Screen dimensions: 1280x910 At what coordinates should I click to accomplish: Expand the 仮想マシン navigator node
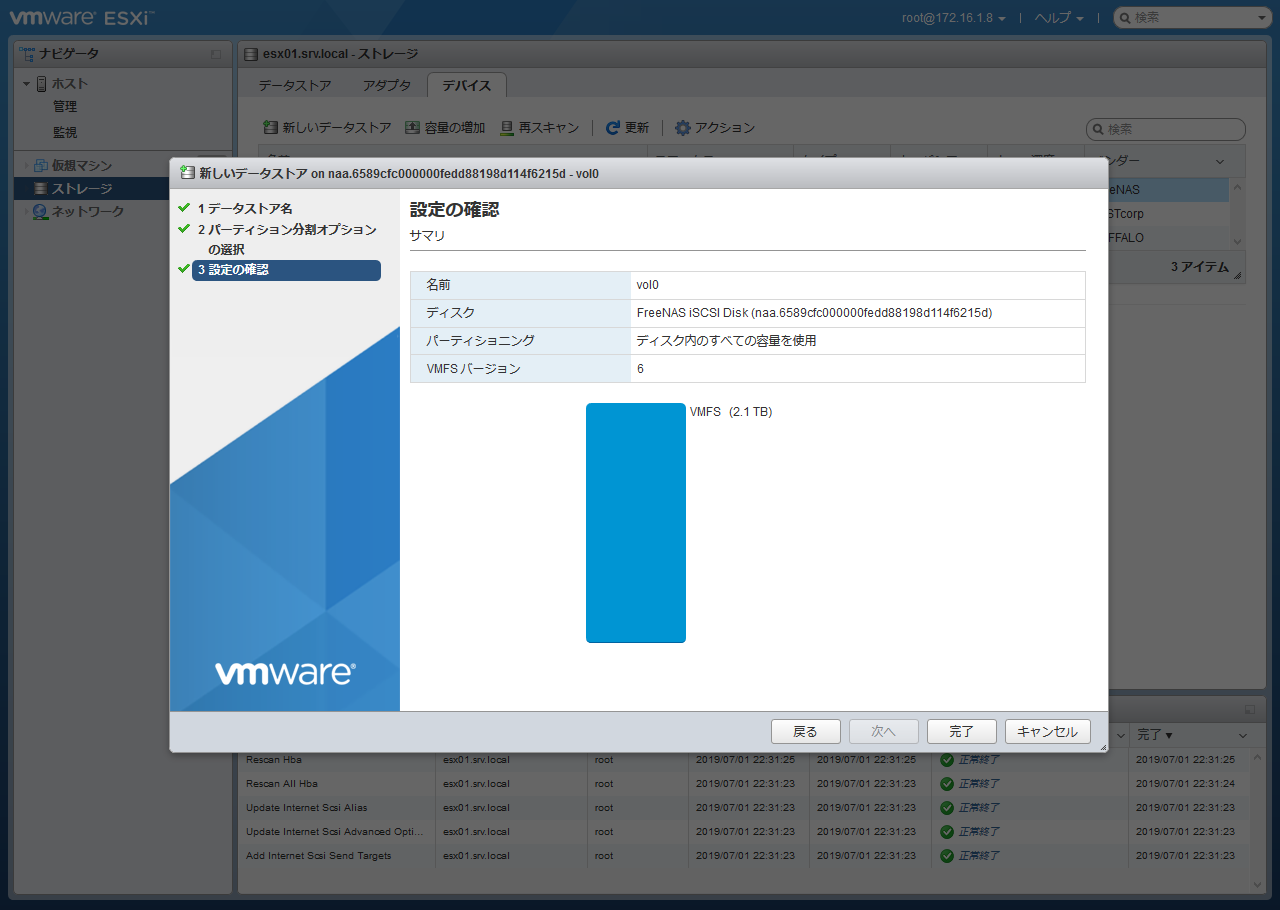point(26,166)
